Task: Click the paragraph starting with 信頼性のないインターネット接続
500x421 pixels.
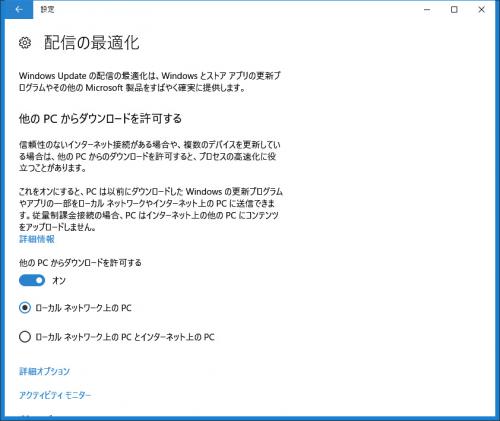Action: coord(150,156)
